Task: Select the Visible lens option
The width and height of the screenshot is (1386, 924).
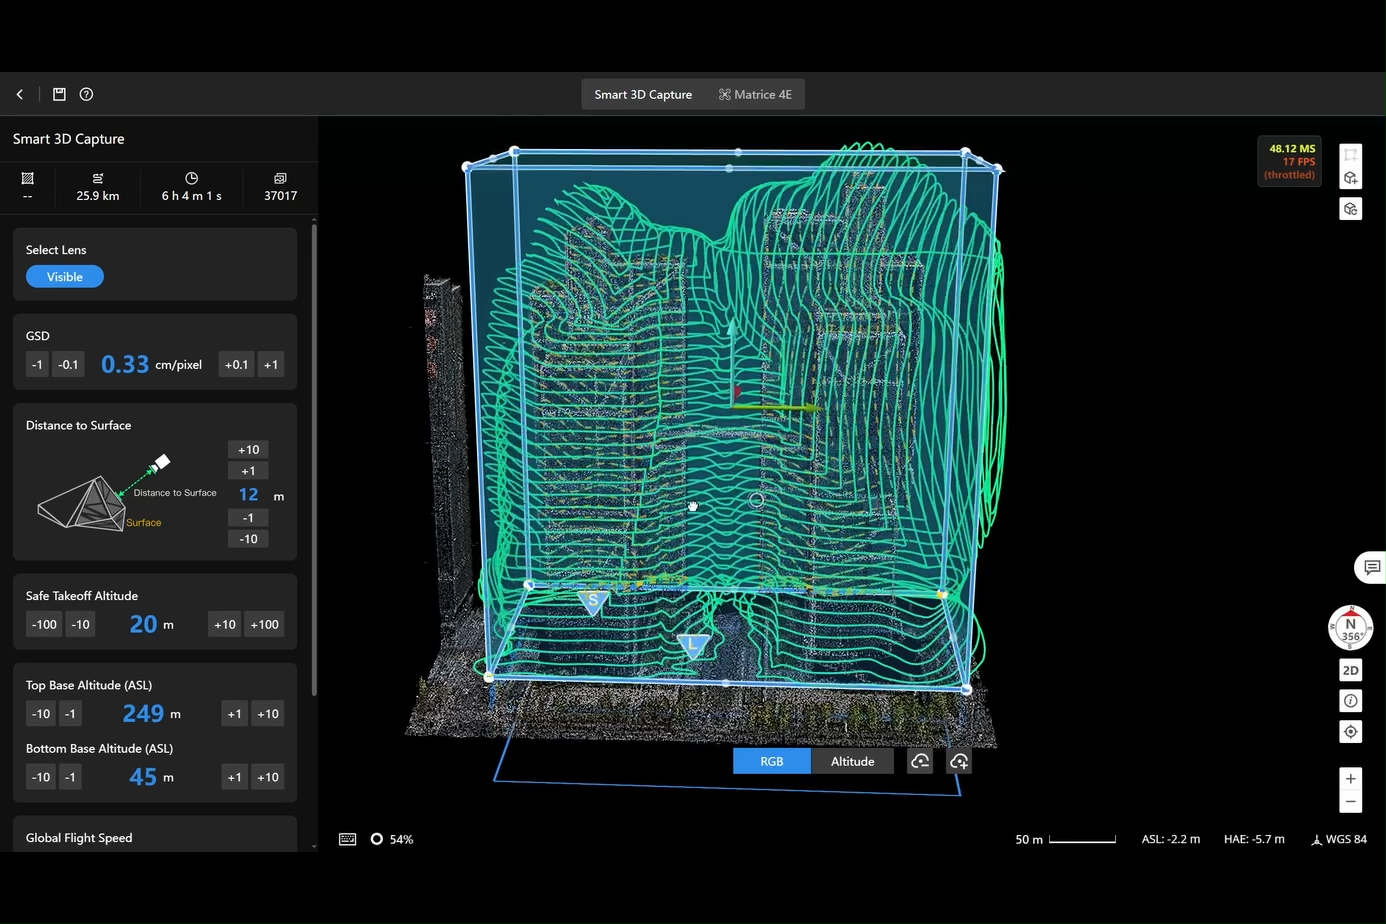Action: (65, 277)
